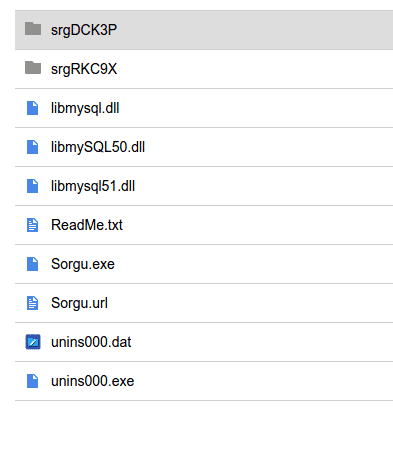393x461 pixels.
Task: Select the libmySQL50.dll filename
Action: click(x=98, y=147)
